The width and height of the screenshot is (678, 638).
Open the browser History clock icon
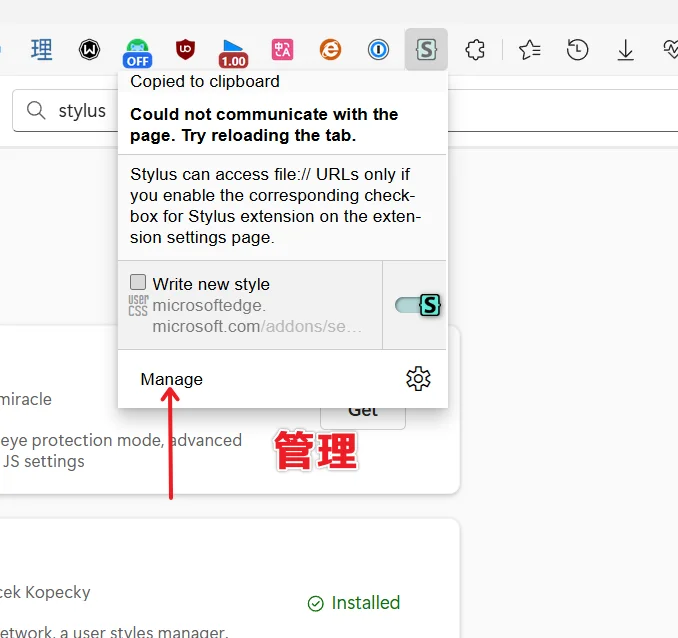point(578,50)
